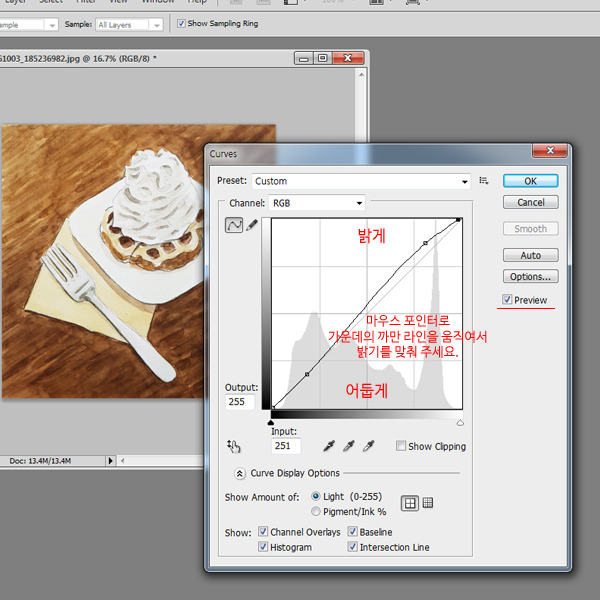The height and width of the screenshot is (600, 600).
Task: Open the Sample All Layers dropdown
Action: click(129, 25)
